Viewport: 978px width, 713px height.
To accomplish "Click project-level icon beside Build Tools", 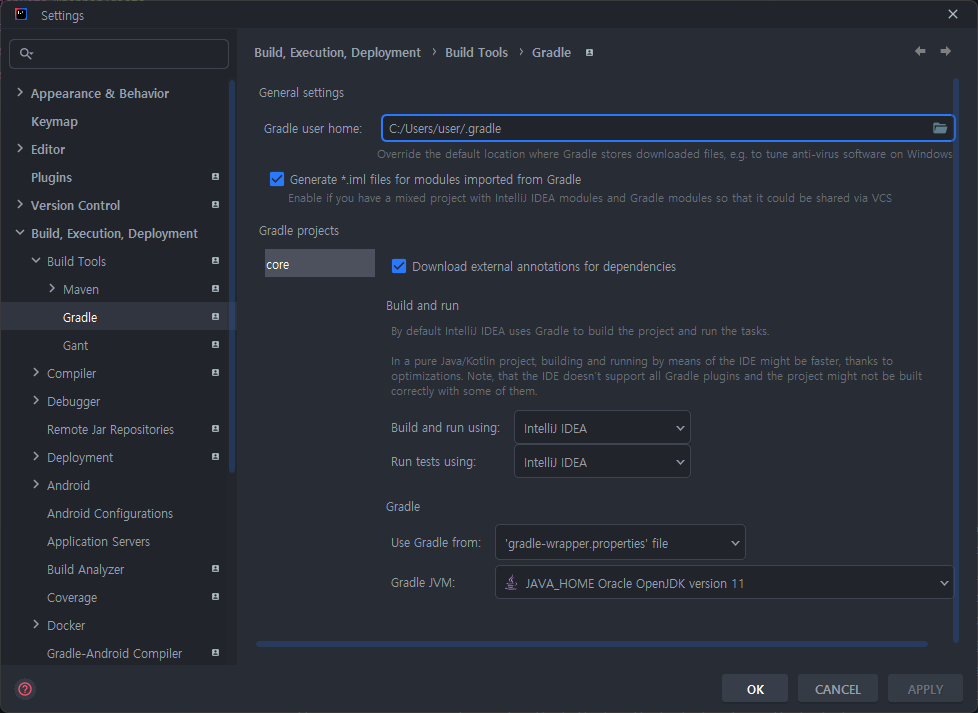I will pyautogui.click(x=215, y=261).
